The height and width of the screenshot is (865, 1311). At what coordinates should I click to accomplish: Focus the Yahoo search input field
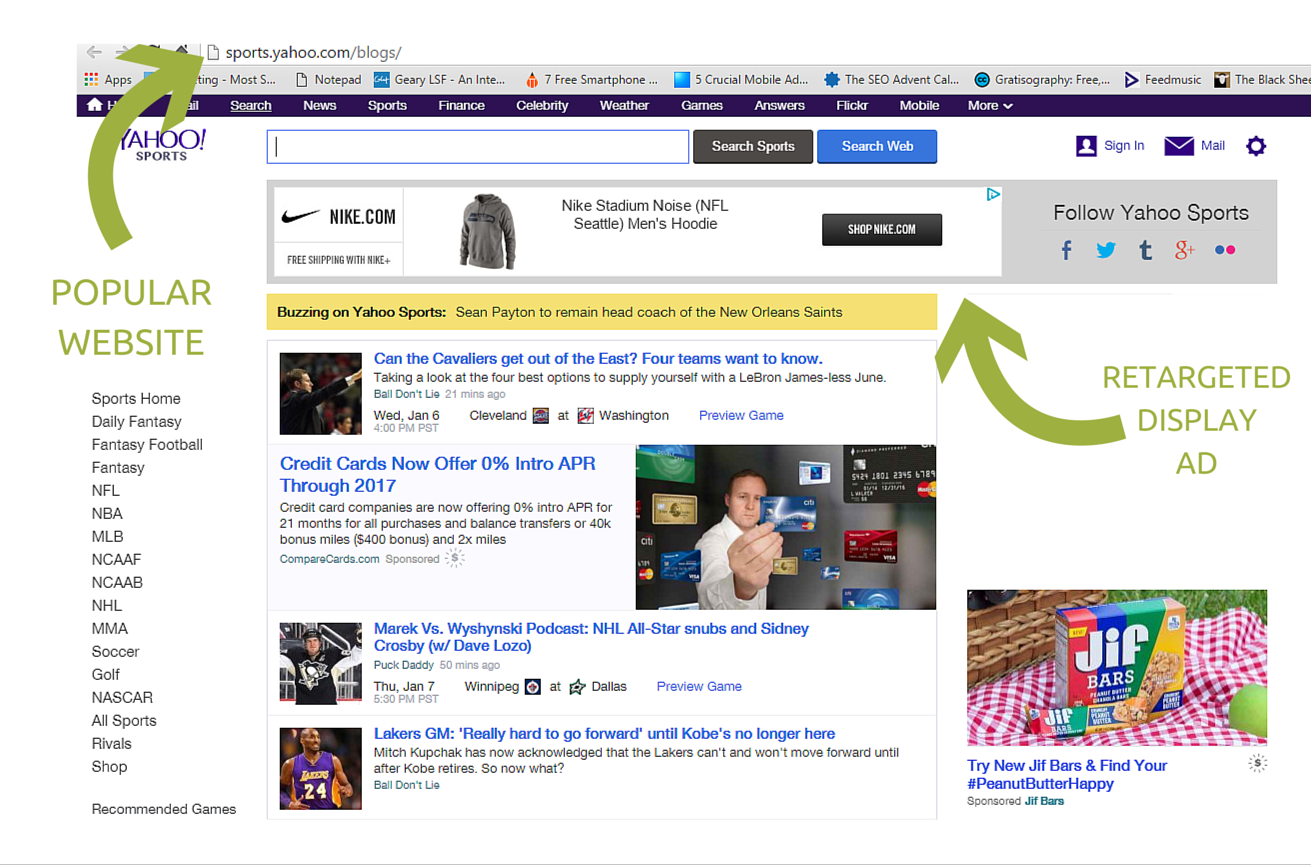coord(478,146)
